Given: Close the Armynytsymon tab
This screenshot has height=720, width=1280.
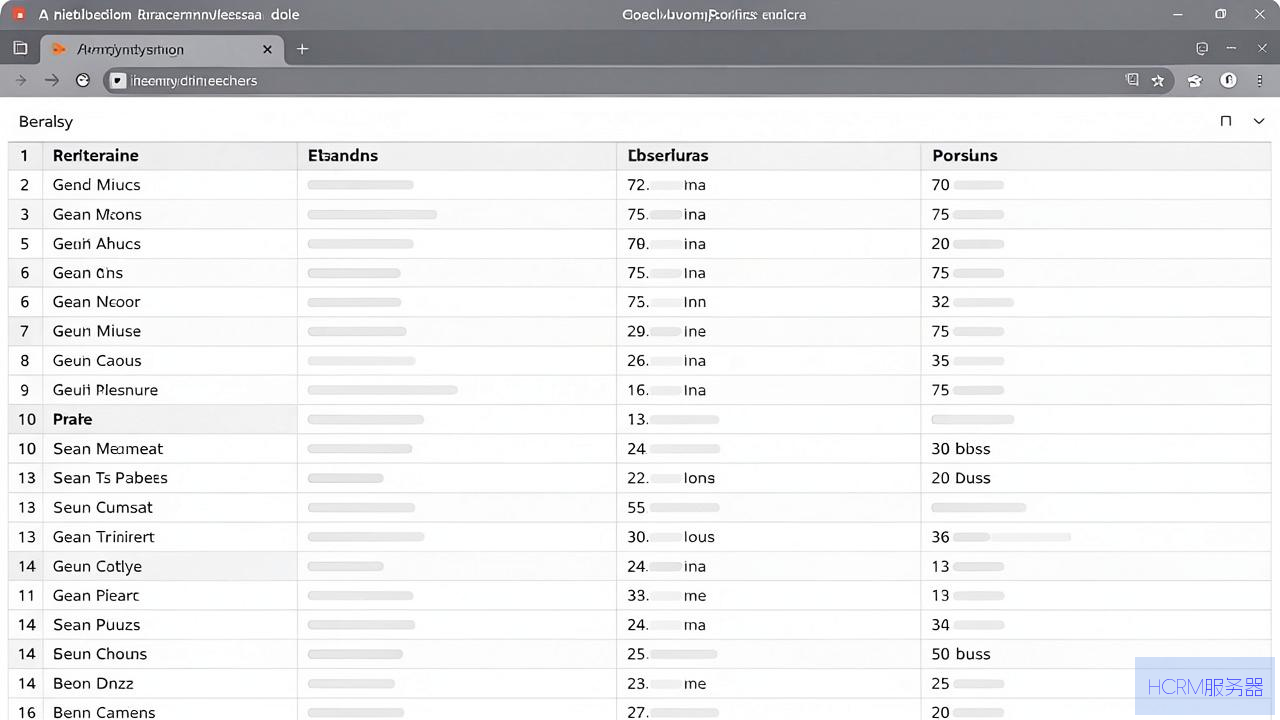Looking at the screenshot, I should pyautogui.click(x=267, y=49).
